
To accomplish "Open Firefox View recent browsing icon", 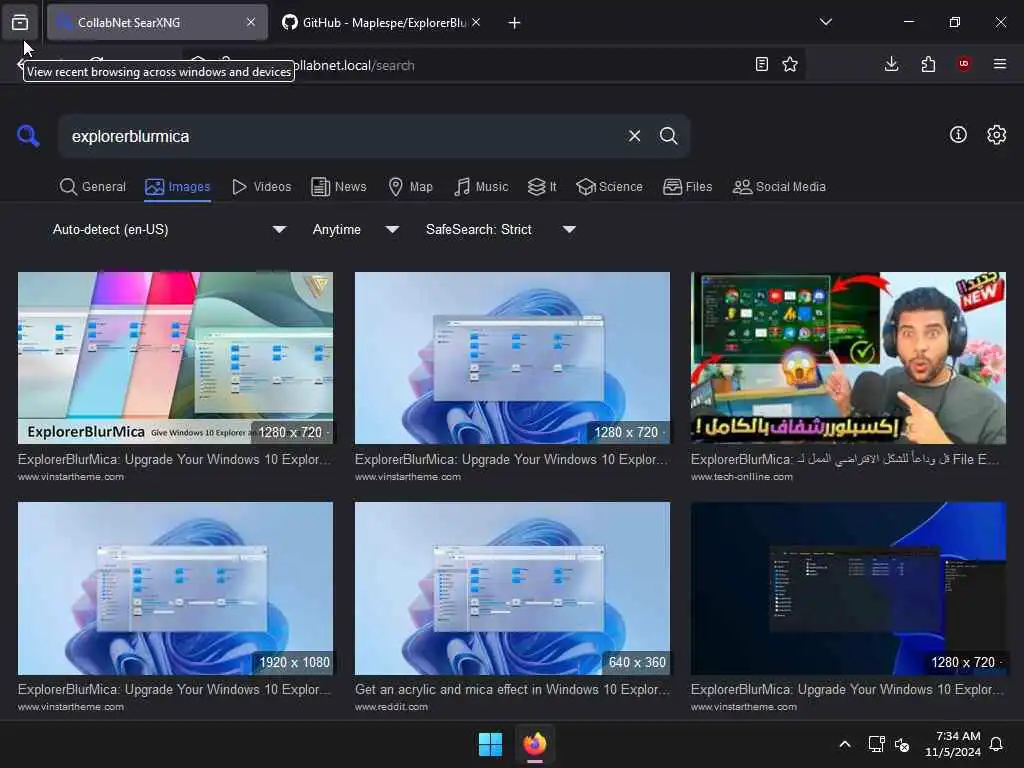I will pyautogui.click(x=20, y=22).
